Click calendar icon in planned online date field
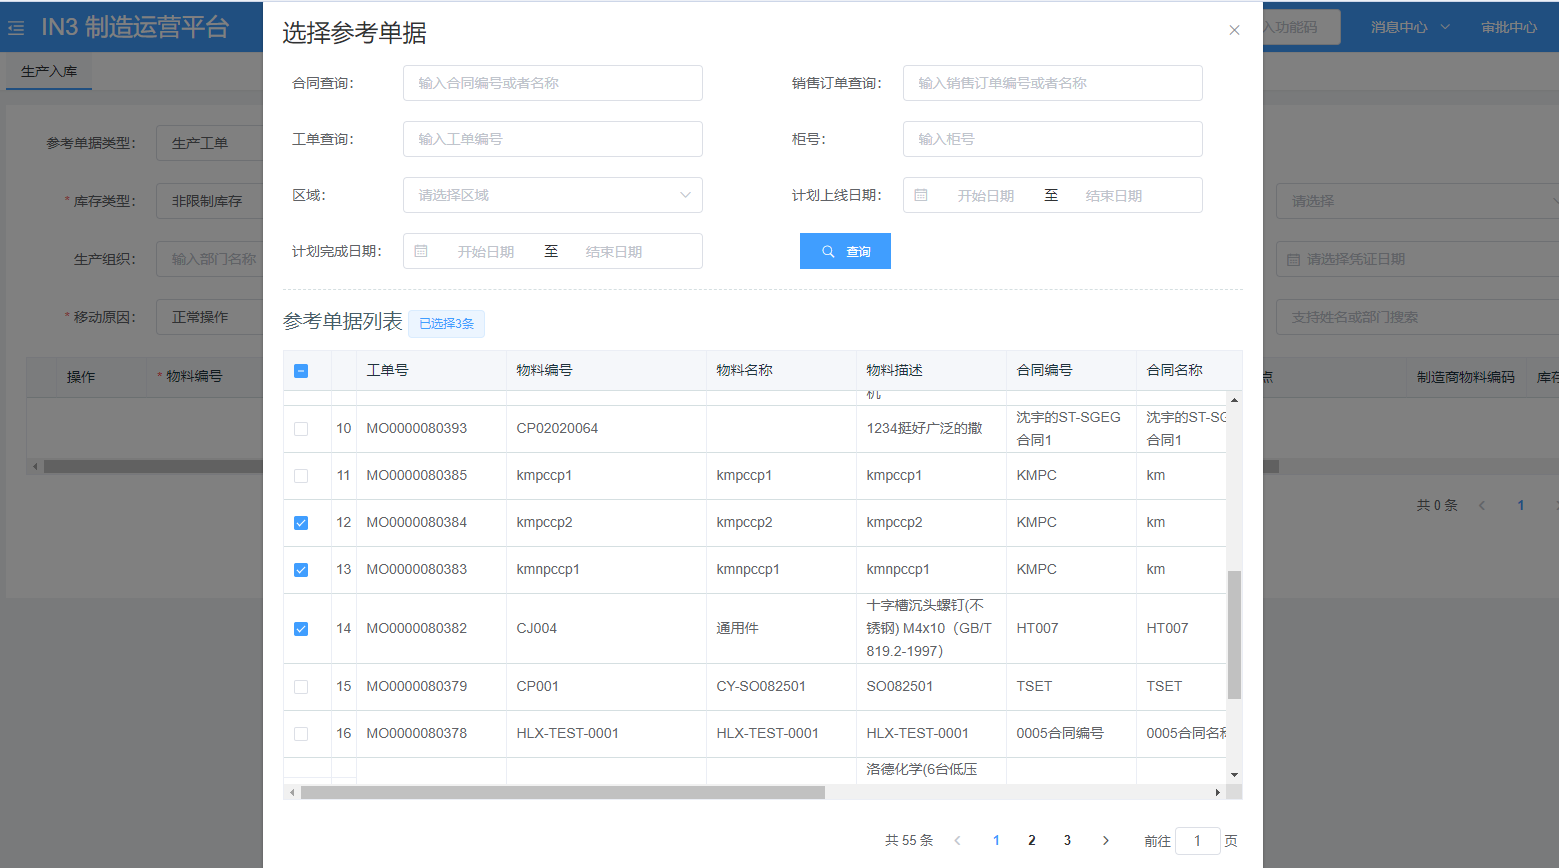The width and height of the screenshot is (1559, 868). 921,195
